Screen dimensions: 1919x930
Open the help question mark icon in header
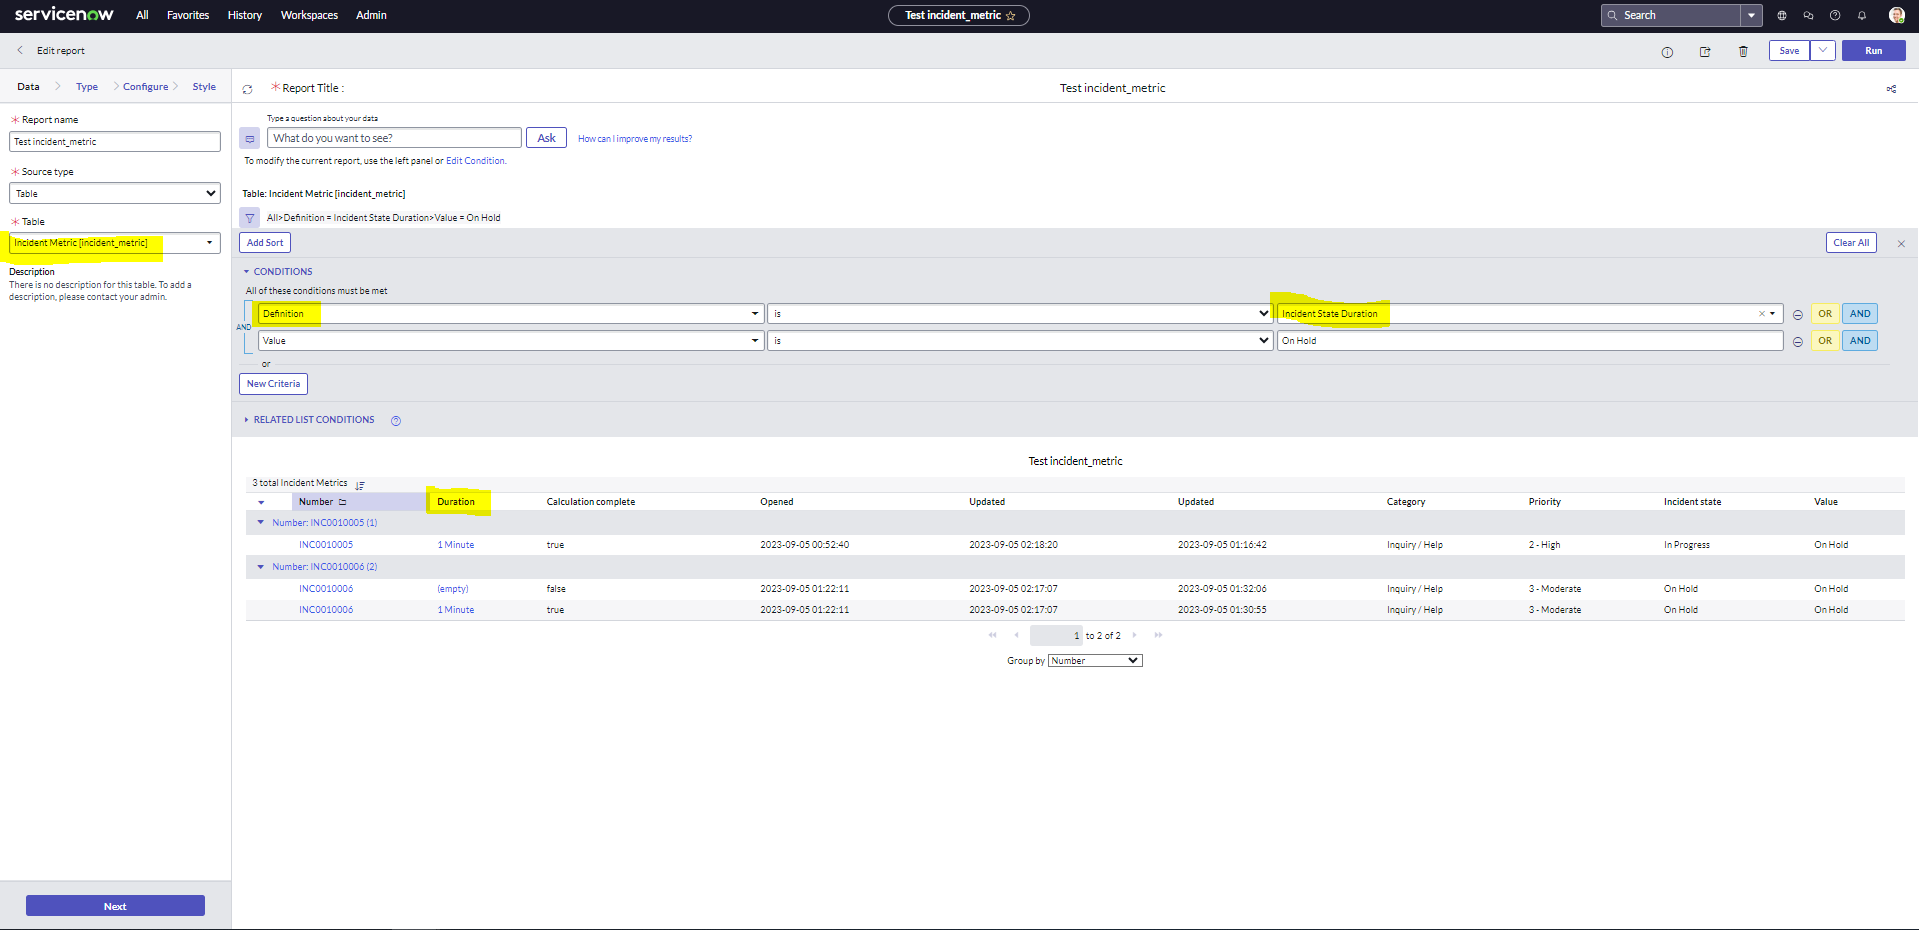(x=1834, y=15)
